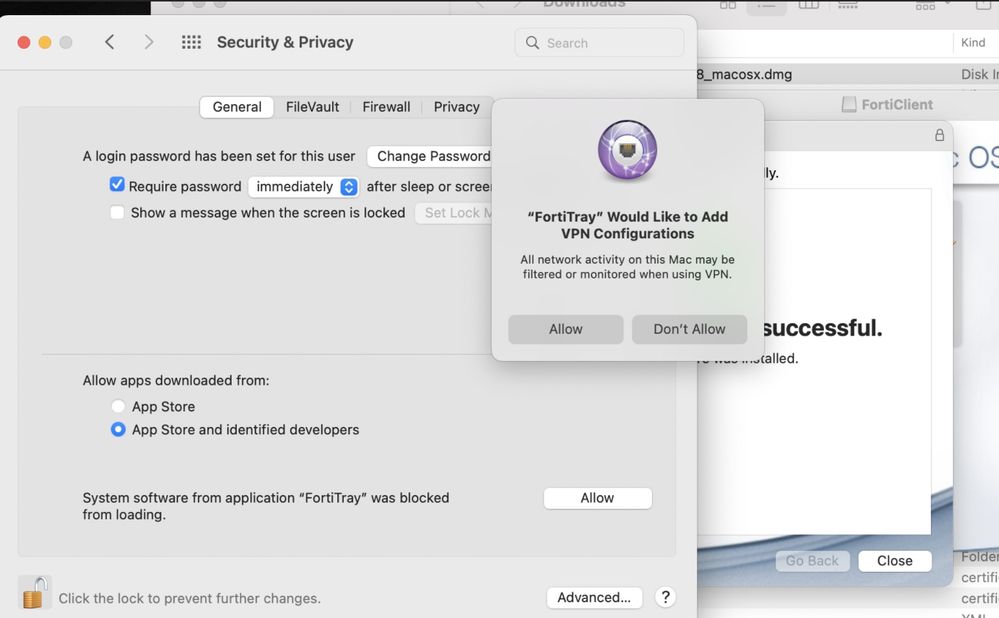Switch to the Firewall tab
This screenshot has width=999, height=618.
386,107
